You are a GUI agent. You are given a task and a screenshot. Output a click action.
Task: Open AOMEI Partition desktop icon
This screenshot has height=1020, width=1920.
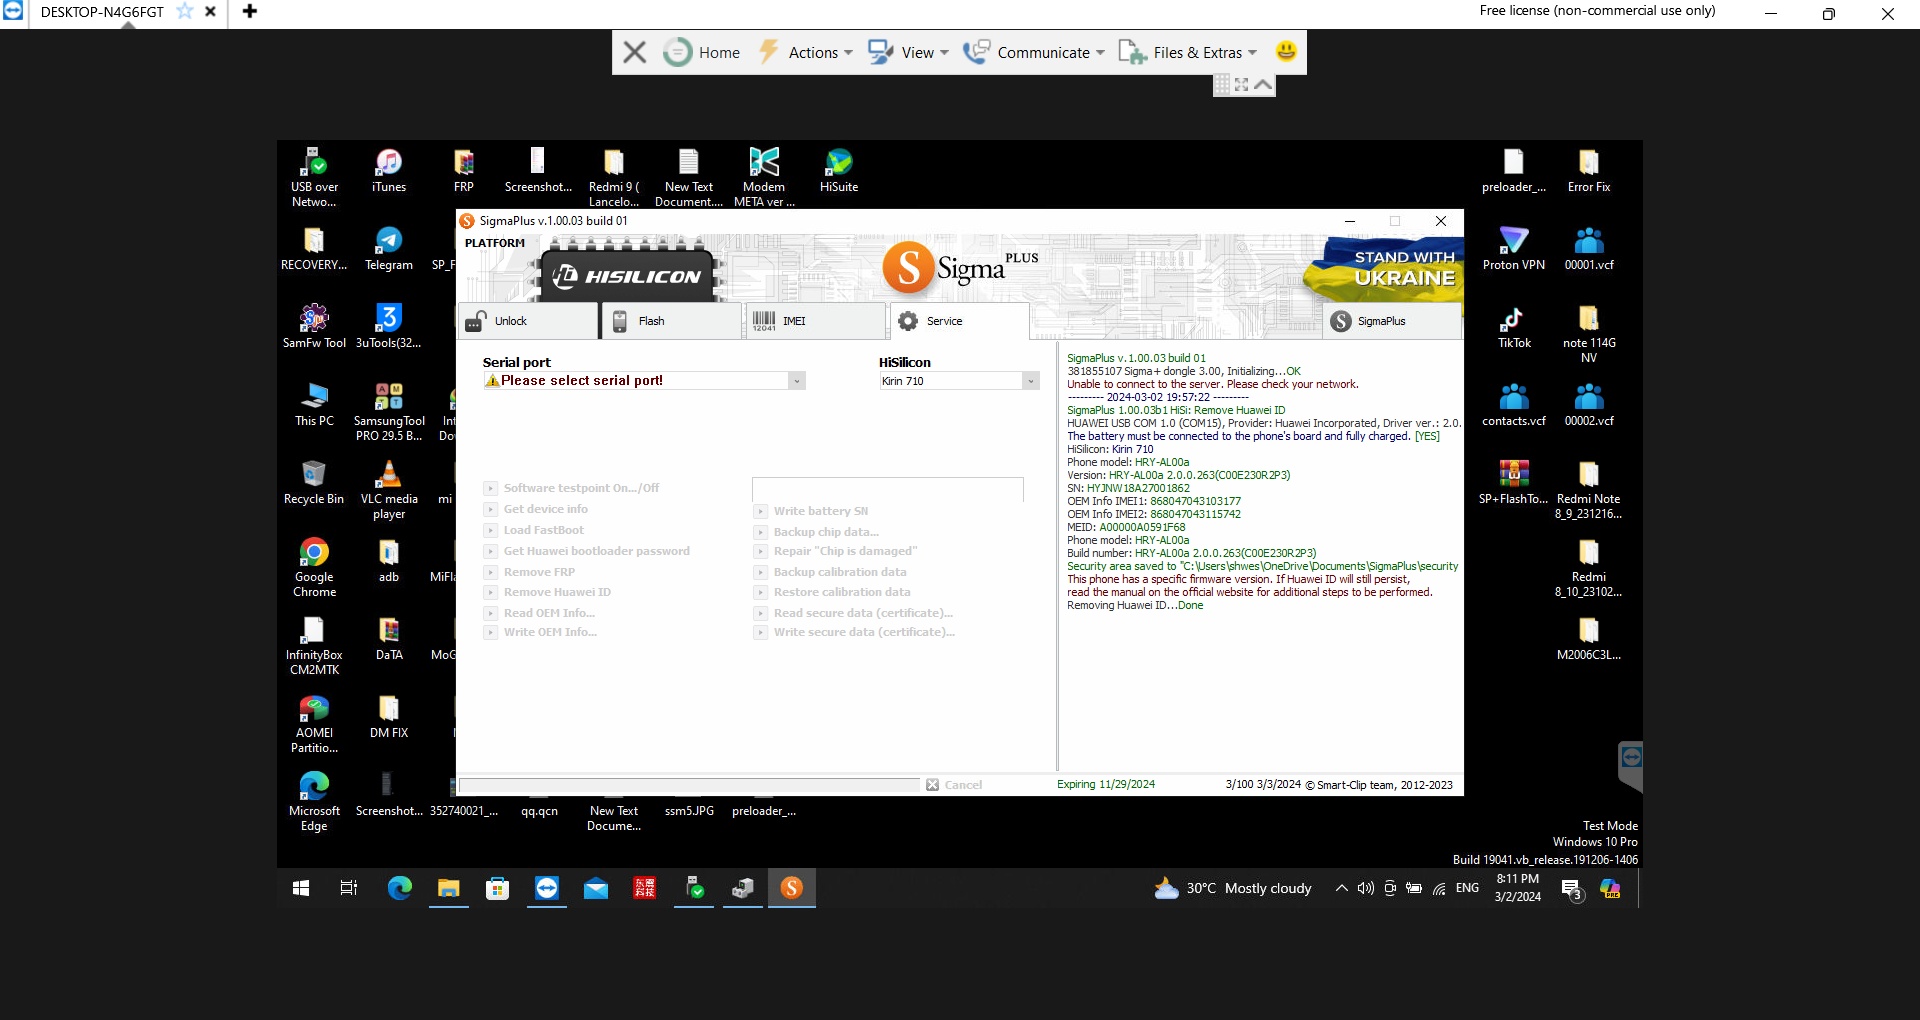pyautogui.click(x=314, y=723)
